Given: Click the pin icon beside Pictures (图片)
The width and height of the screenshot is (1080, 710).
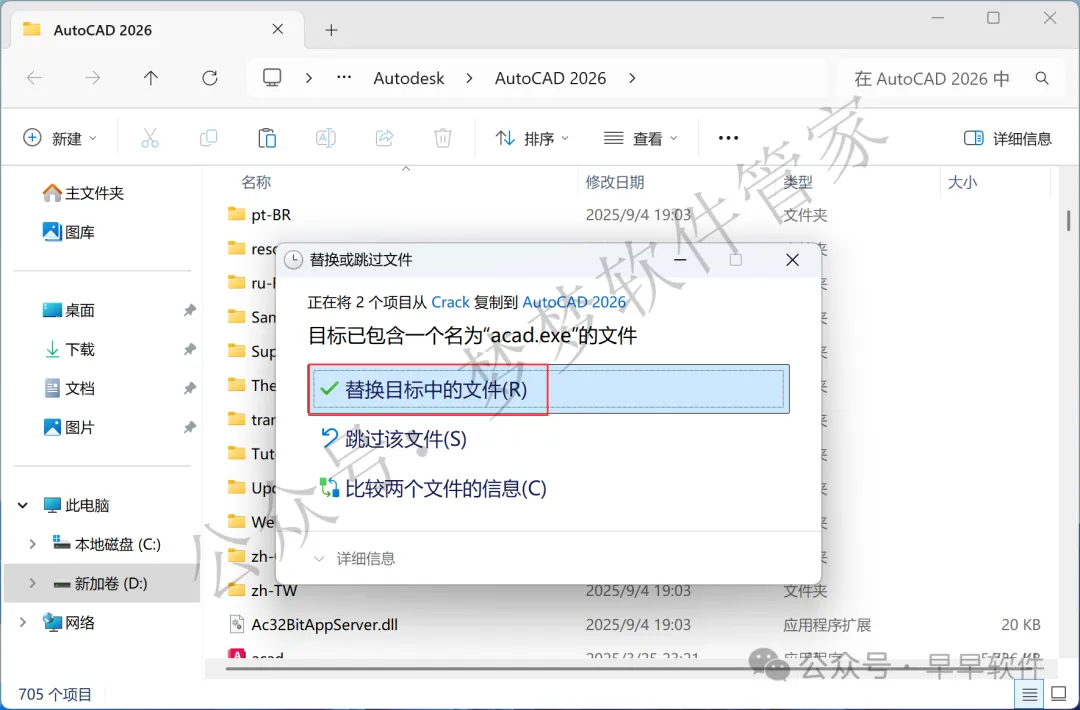Looking at the screenshot, I should tap(189, 428).
